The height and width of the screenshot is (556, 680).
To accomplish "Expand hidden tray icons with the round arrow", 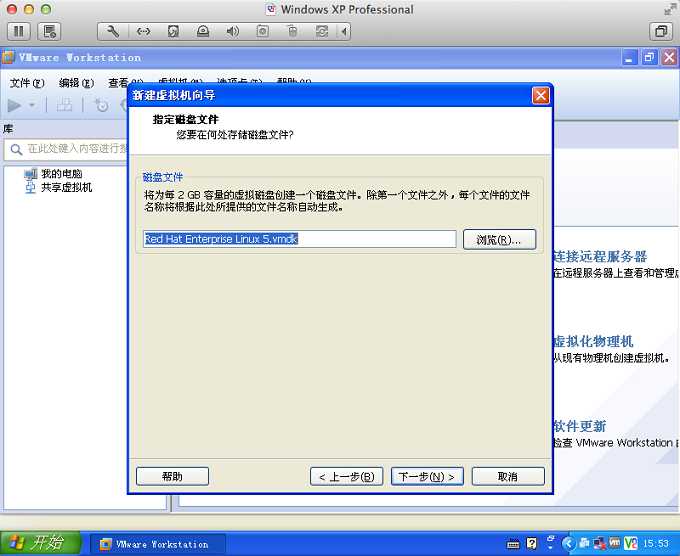I will pyautogui.click(x=569, y=543).
